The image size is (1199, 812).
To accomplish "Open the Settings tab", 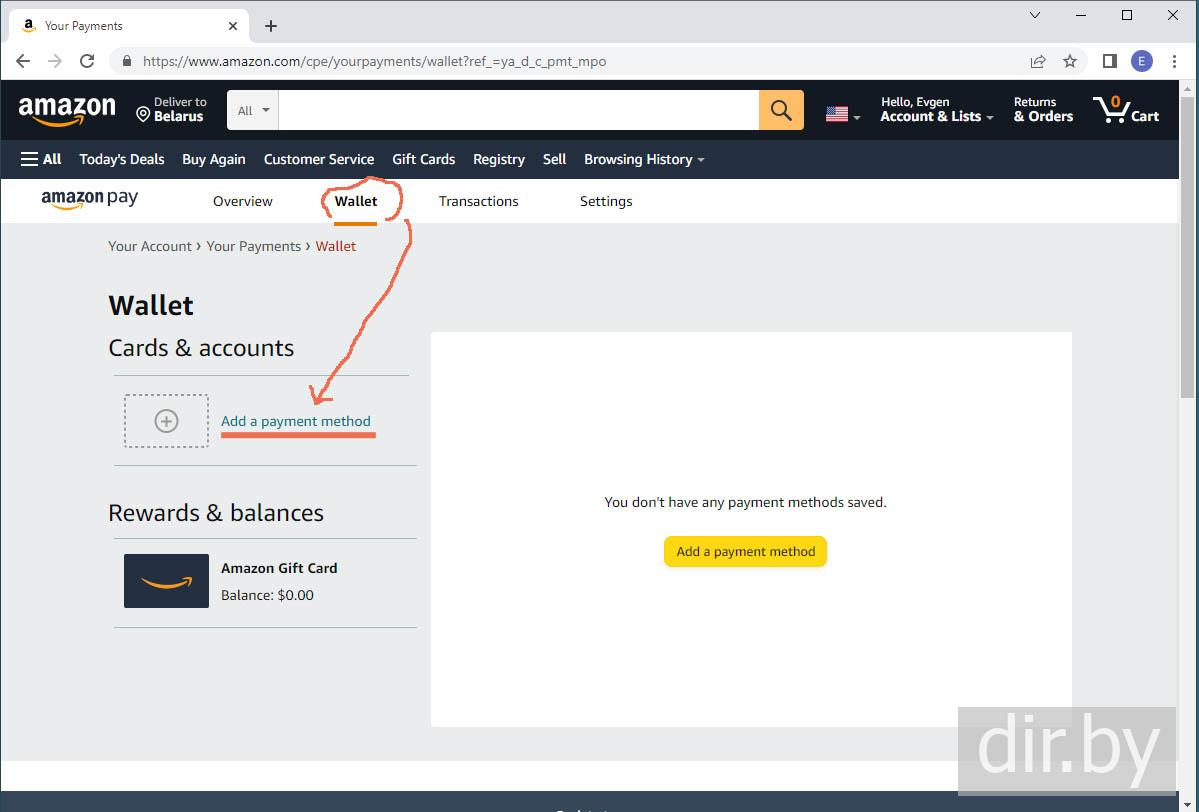I will pos(606,201).
